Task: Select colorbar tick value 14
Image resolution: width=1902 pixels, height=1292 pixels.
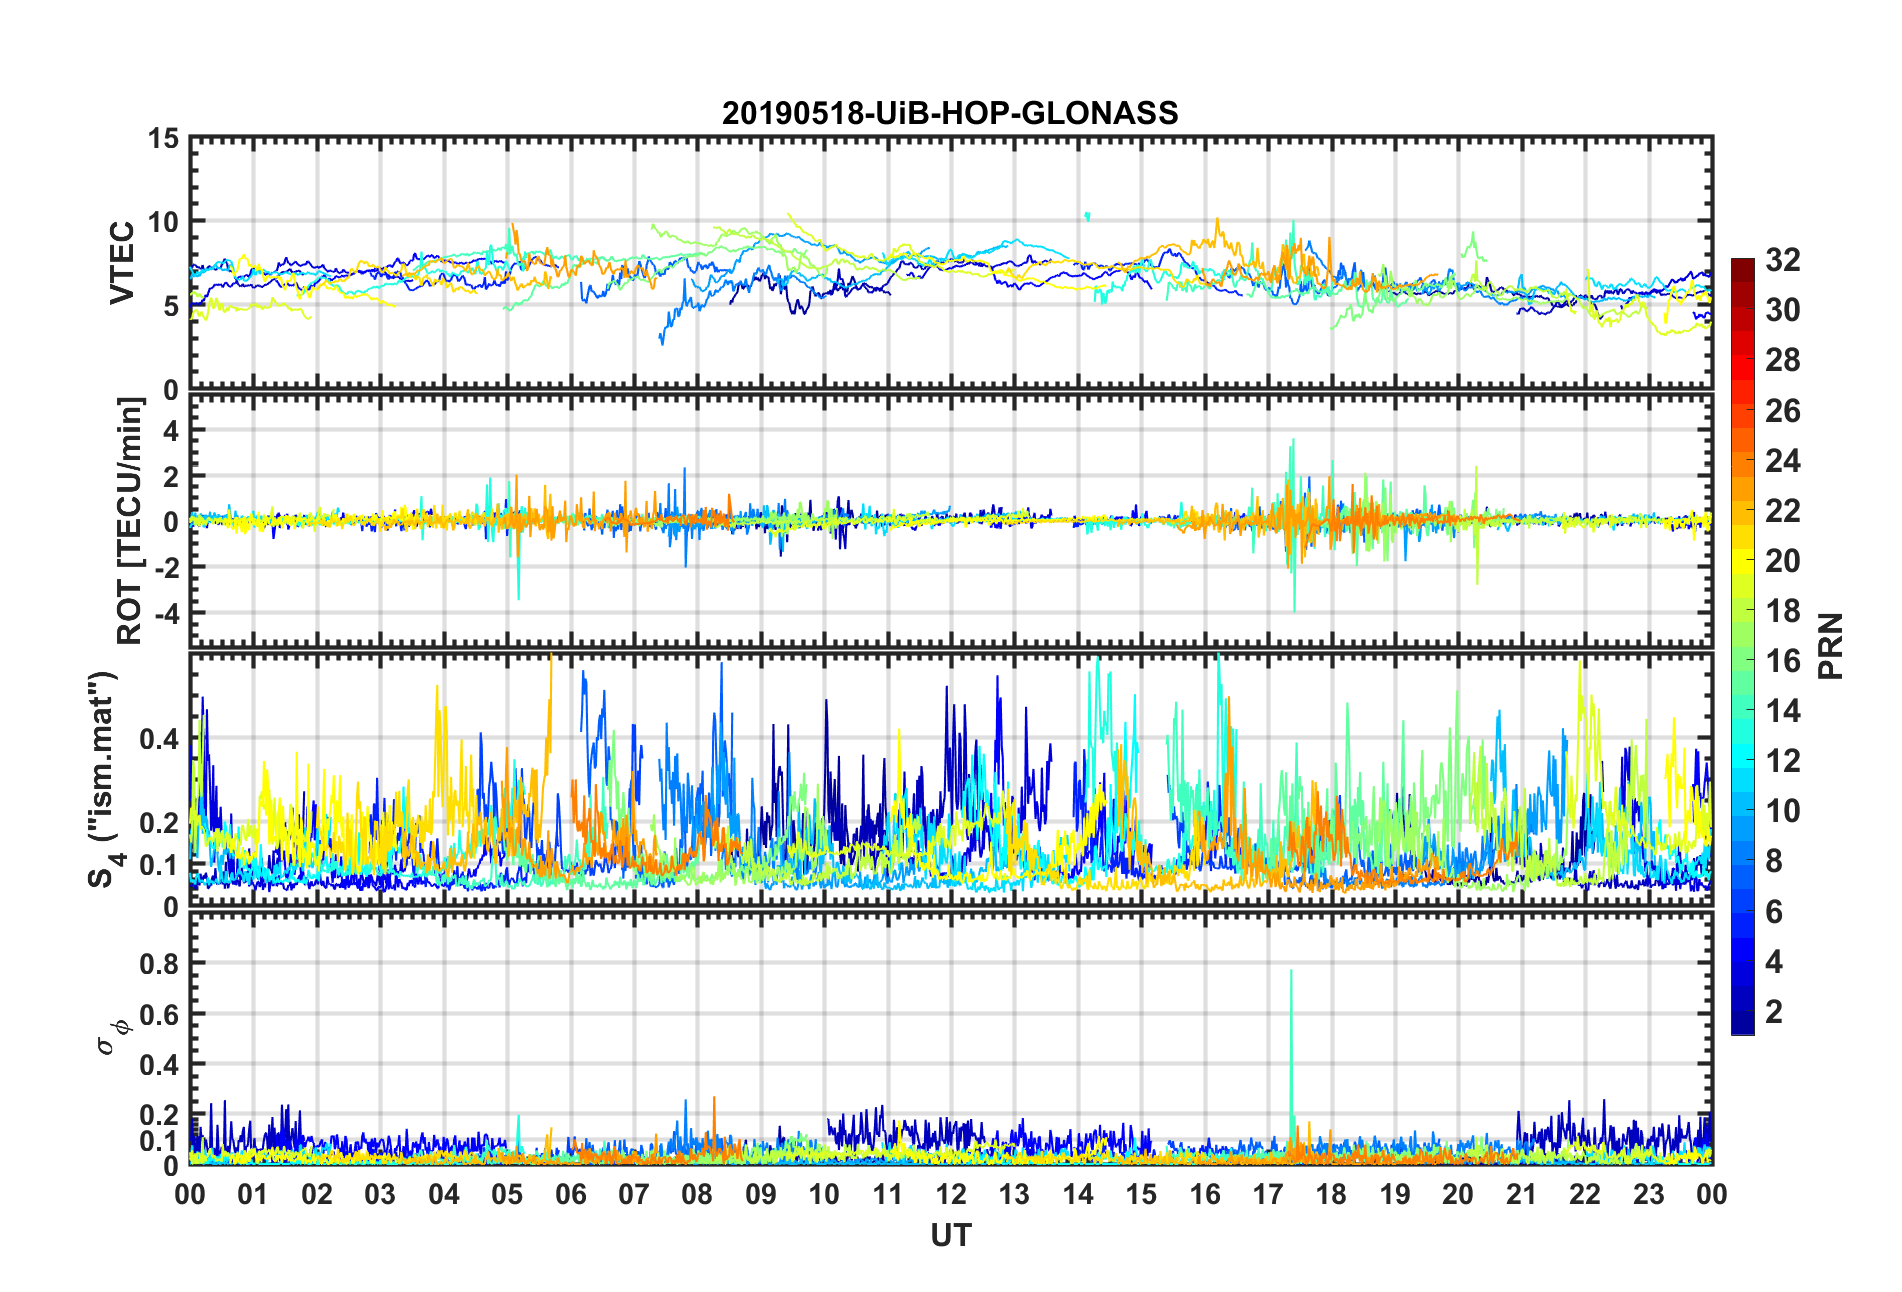Action: (1783, 710)
